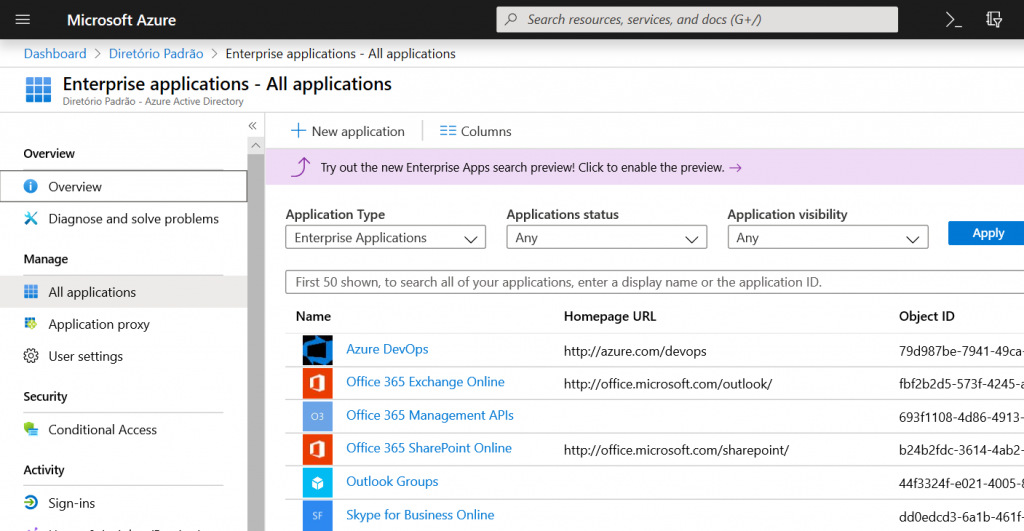
Task: Click the Columns list icon
Action: point(448,131)
